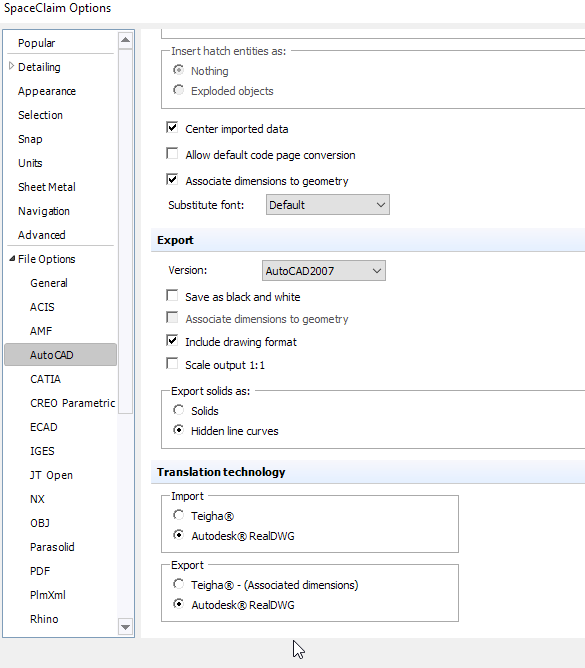Click the sidebar scroll up arrow
585x668 pixels.
(125, 40)
